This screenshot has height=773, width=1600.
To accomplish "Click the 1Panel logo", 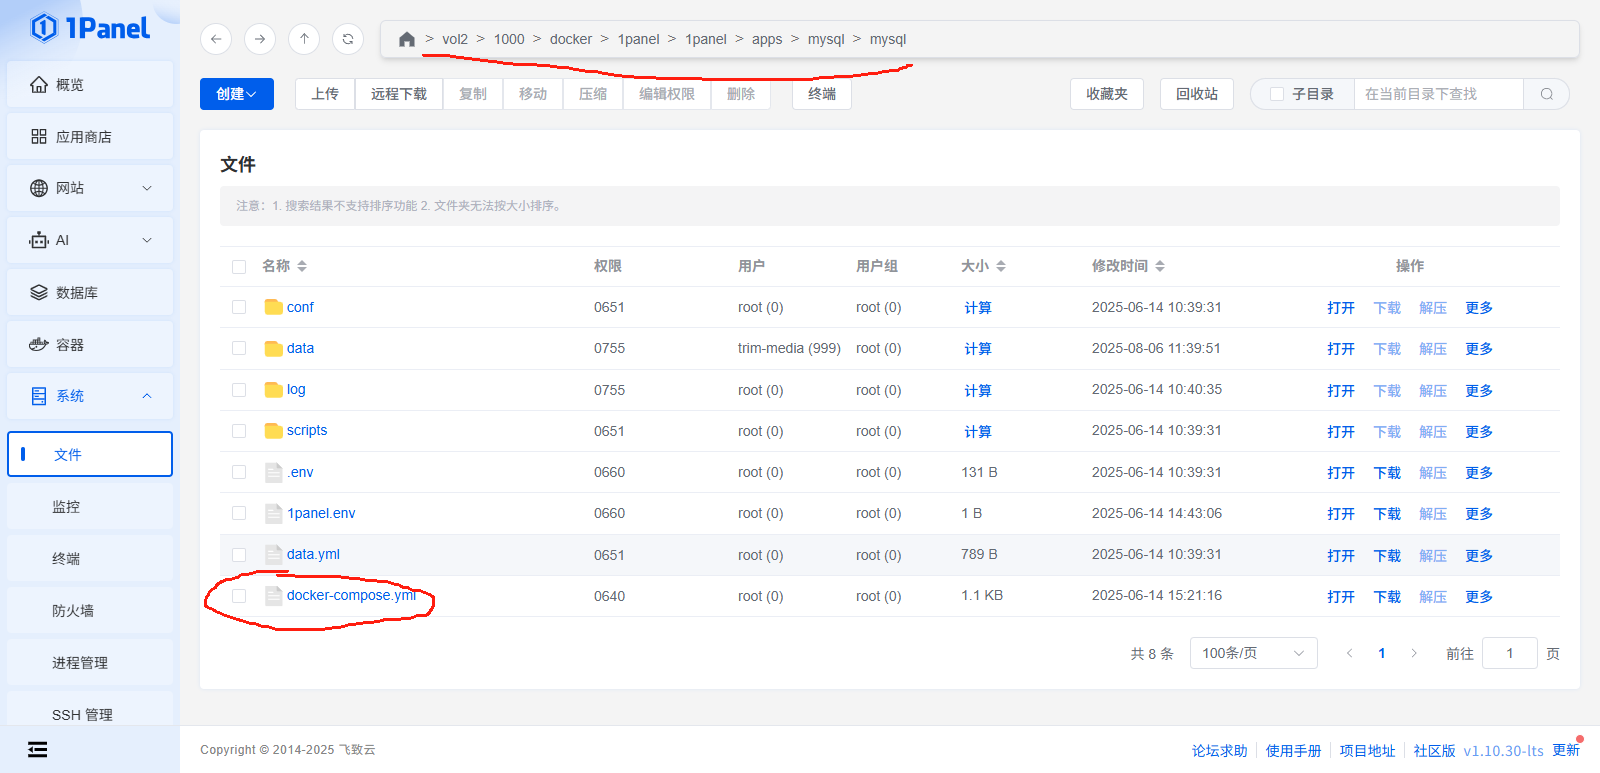I will (90, 28).
